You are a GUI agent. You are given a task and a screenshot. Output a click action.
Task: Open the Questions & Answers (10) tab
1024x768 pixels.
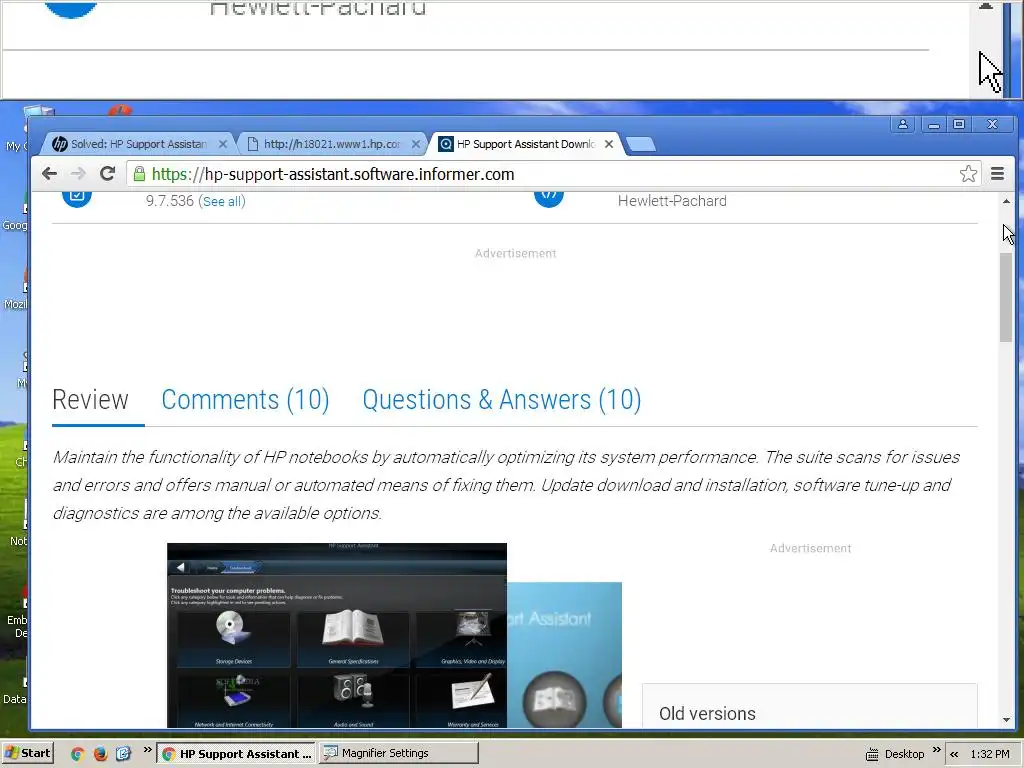(502, 400)
